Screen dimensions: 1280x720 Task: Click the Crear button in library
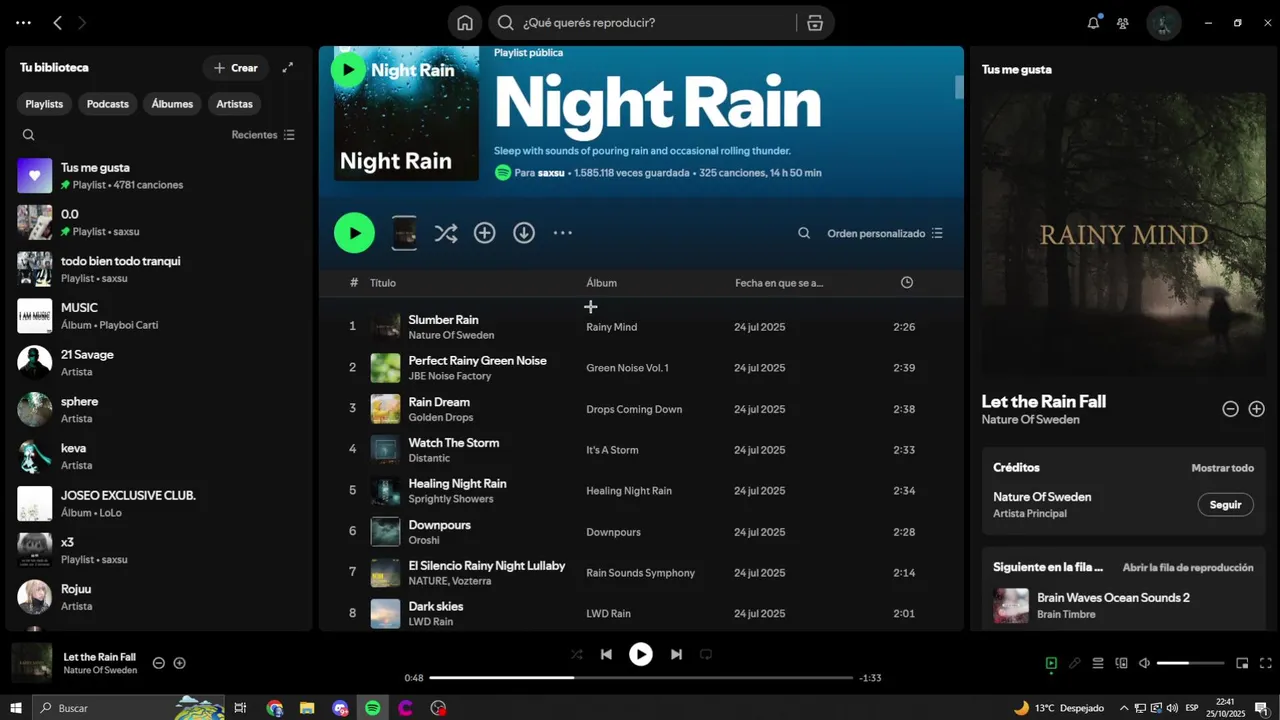tap(236, 68)
